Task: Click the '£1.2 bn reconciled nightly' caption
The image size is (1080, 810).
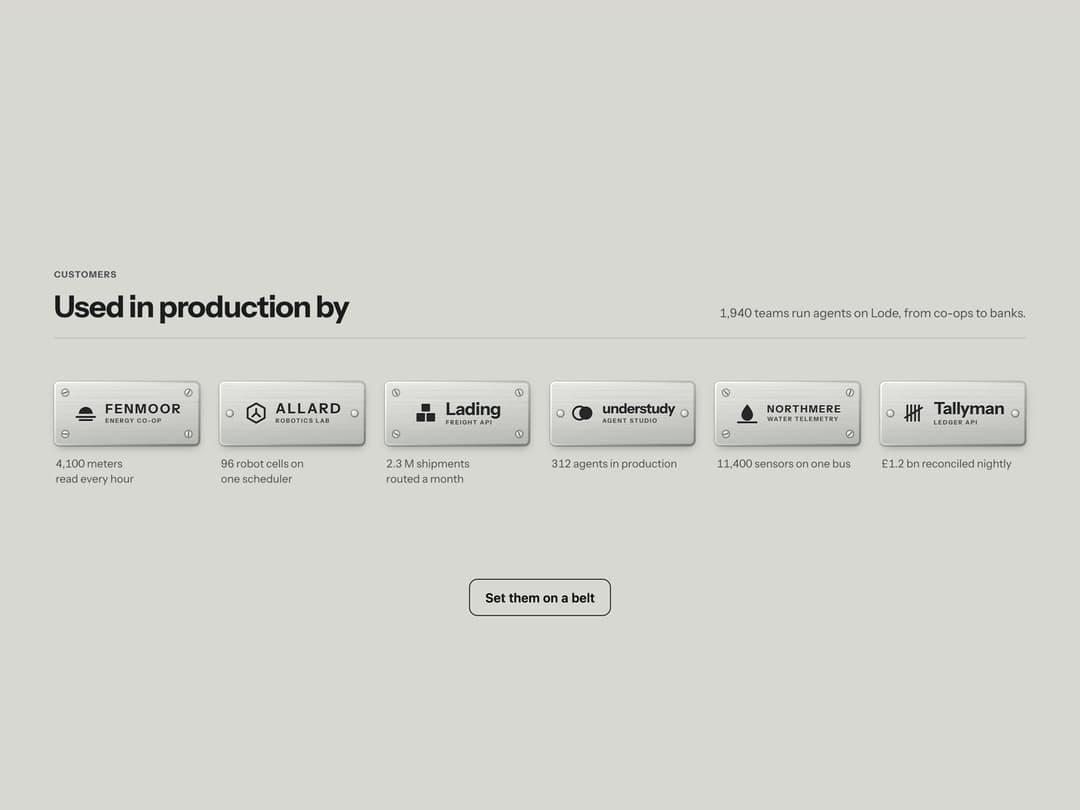Action: click(946, 464)
